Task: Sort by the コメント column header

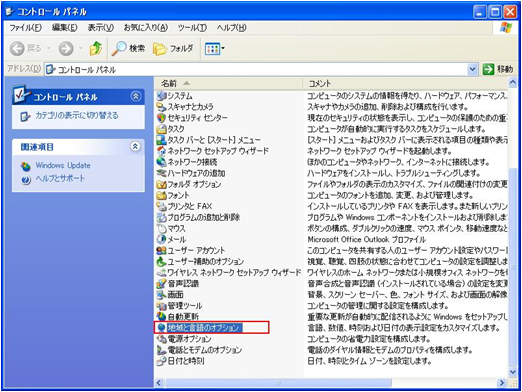Action: 405,83
